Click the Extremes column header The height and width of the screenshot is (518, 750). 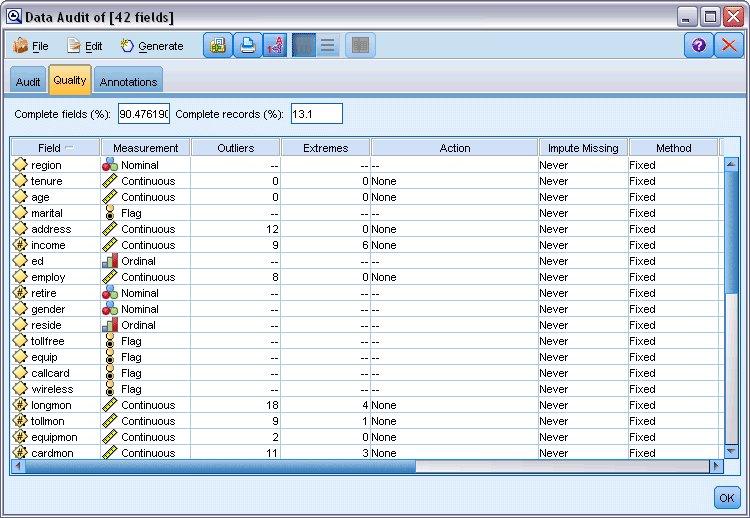pyautogui.click(x=325, y=148)
